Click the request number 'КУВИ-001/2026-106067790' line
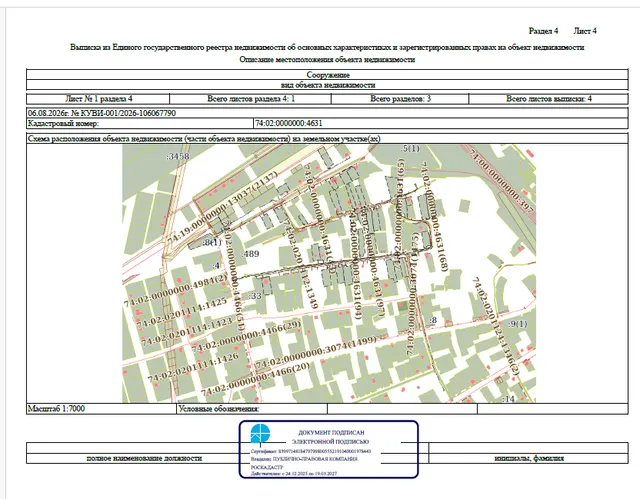The height and width of the screenshot is (499, 640). 102,113
